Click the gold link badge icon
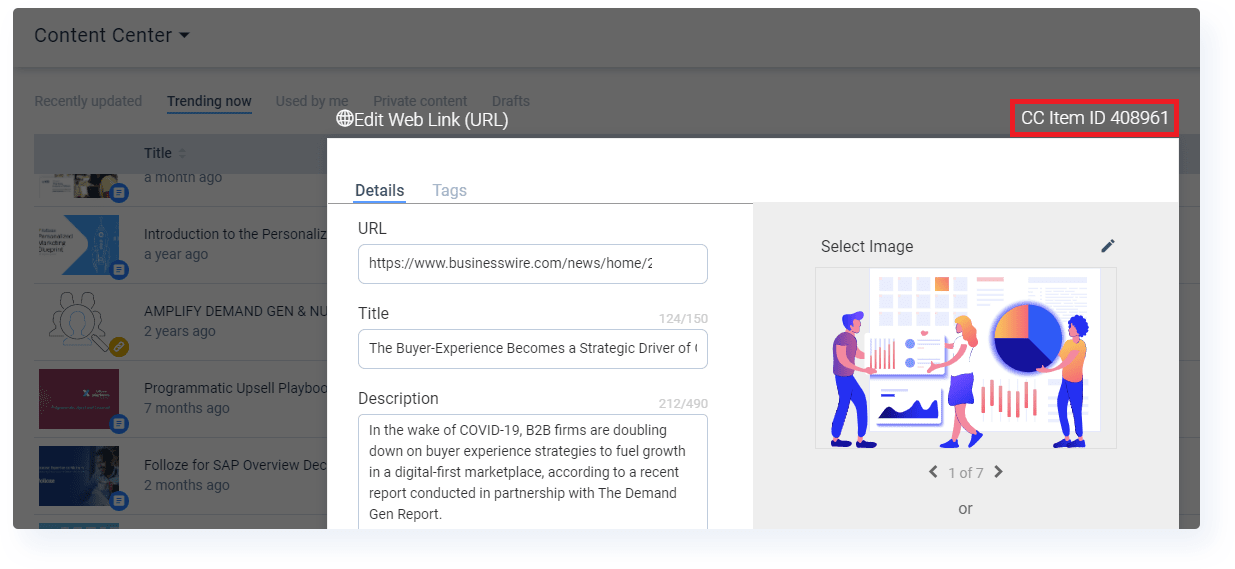Image resolution: width=1235 pixels, height=569 pixels. pyautogui.click(x=119, y=346)
